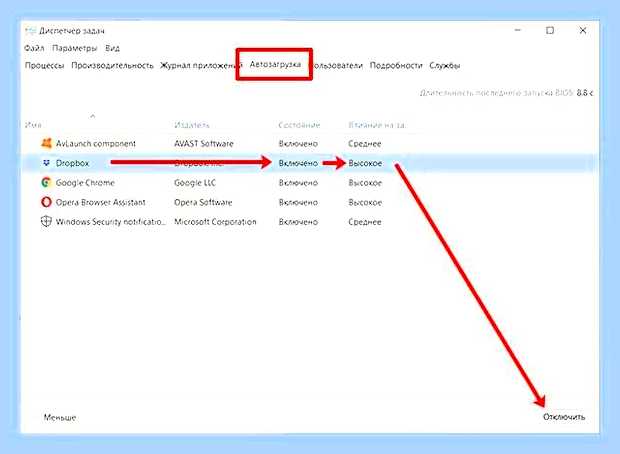This screenshot has width=620, height=454.
Task: Click the Google Chrome icon
Action: click(46, 182)
